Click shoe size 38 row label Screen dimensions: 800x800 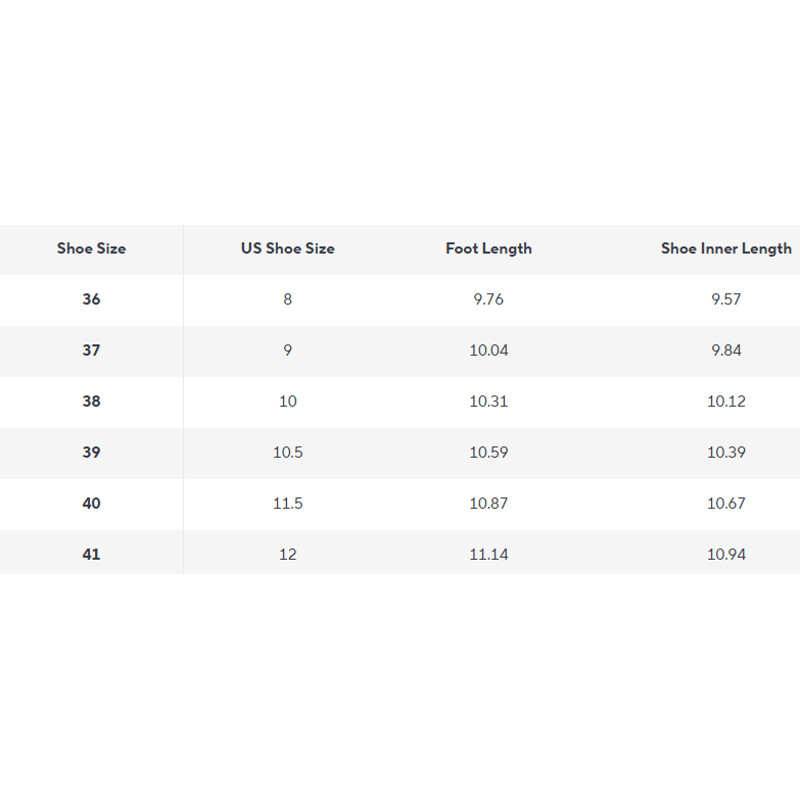coord(91,401)
